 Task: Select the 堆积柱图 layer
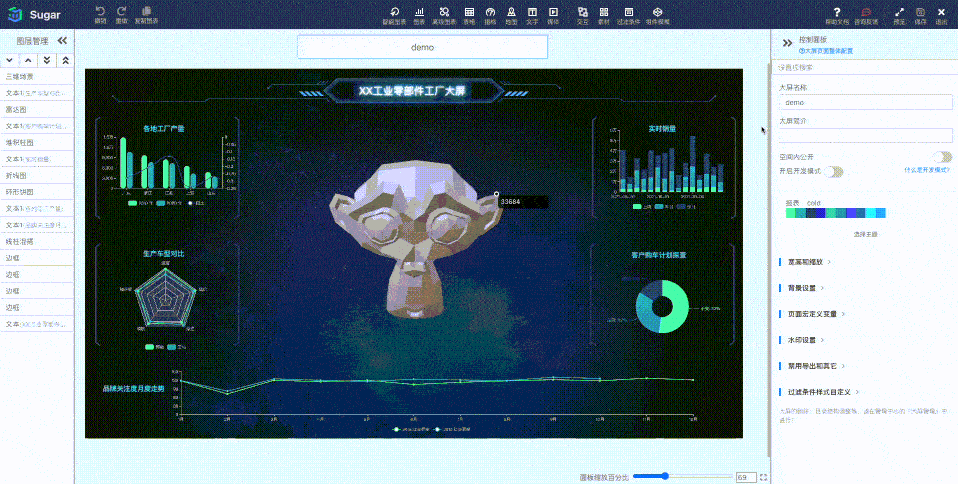(x=37, y=142)
